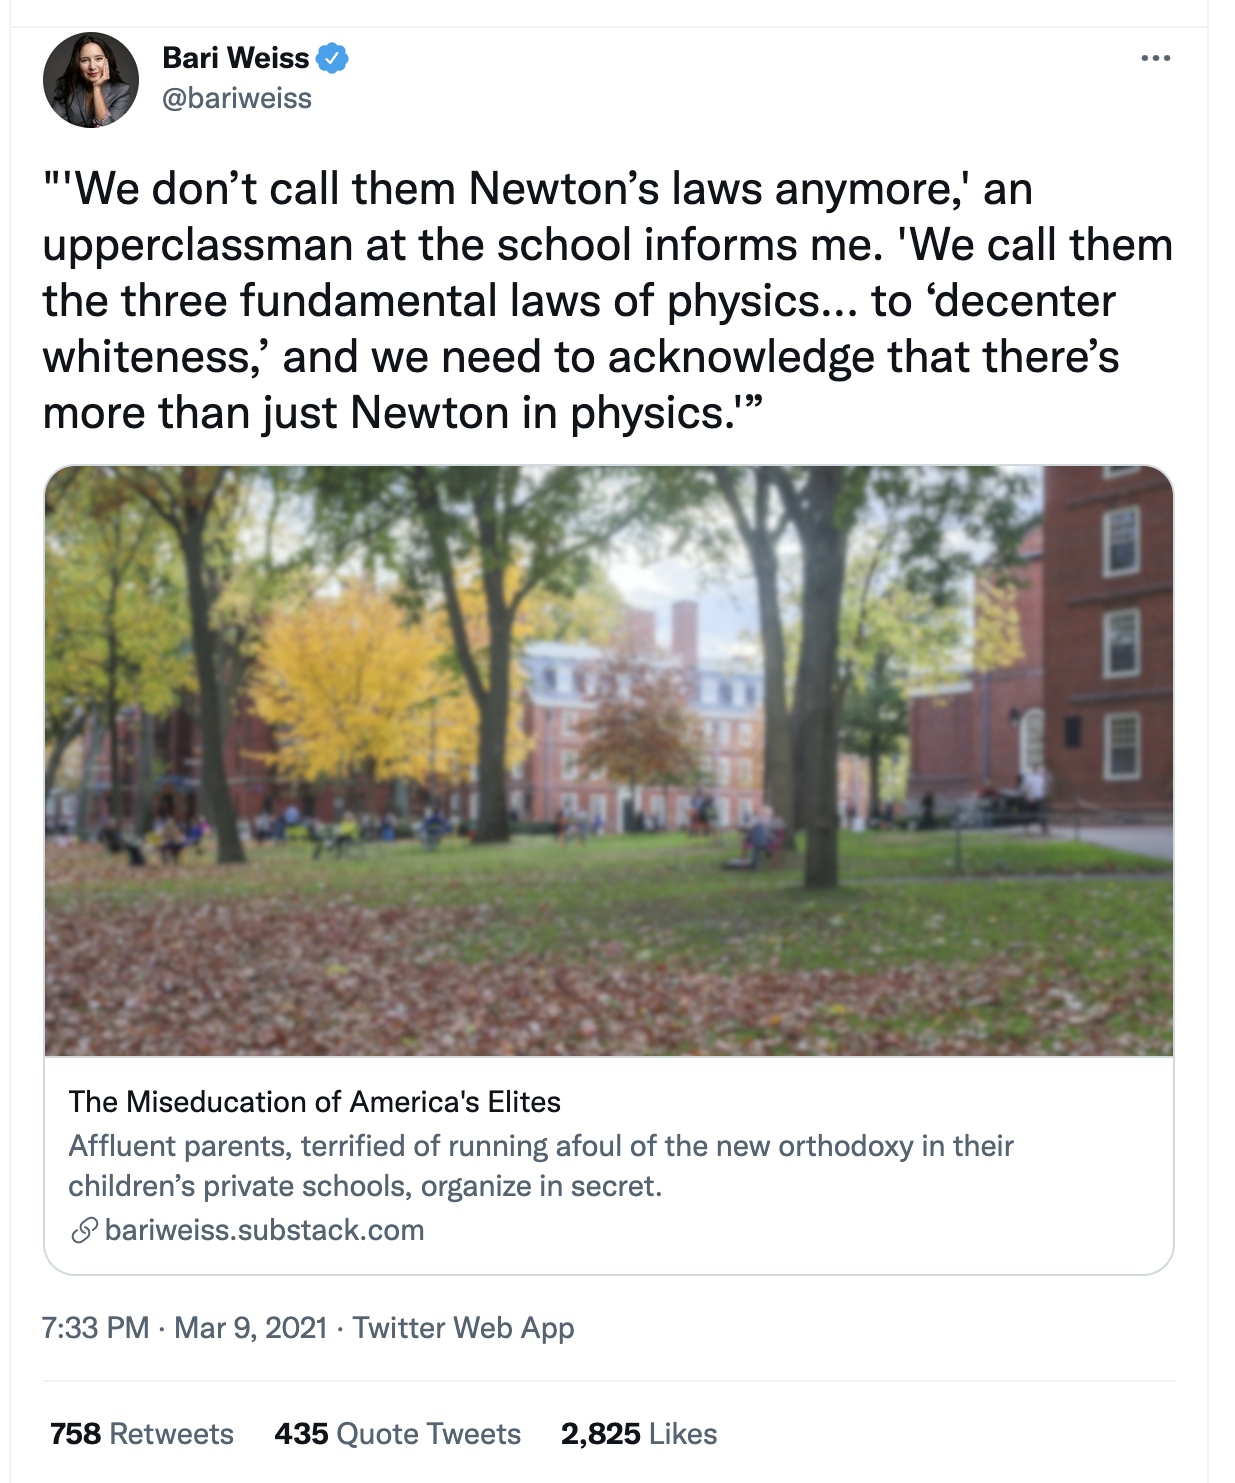Click the 'decenter whiteness' line of the tweet
The image size is (1235, 1483).
pos(580,357)
